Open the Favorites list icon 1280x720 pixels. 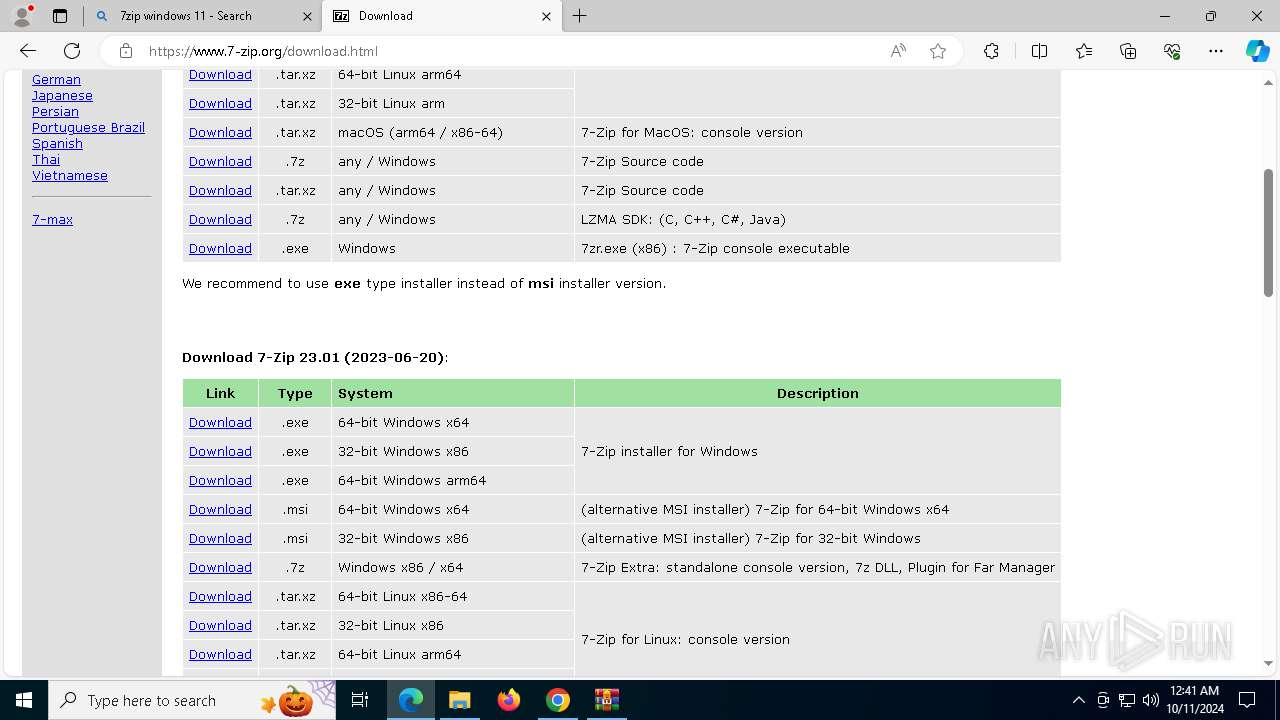click(1084, 51)
